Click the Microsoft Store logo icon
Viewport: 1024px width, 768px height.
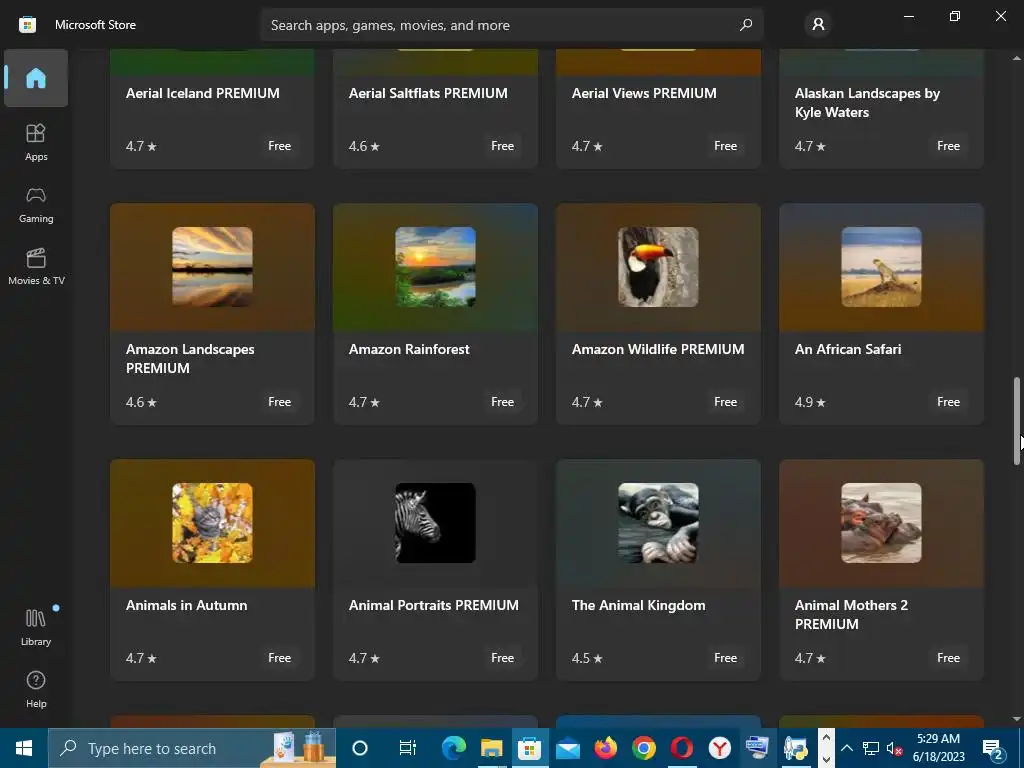(27, 25)
